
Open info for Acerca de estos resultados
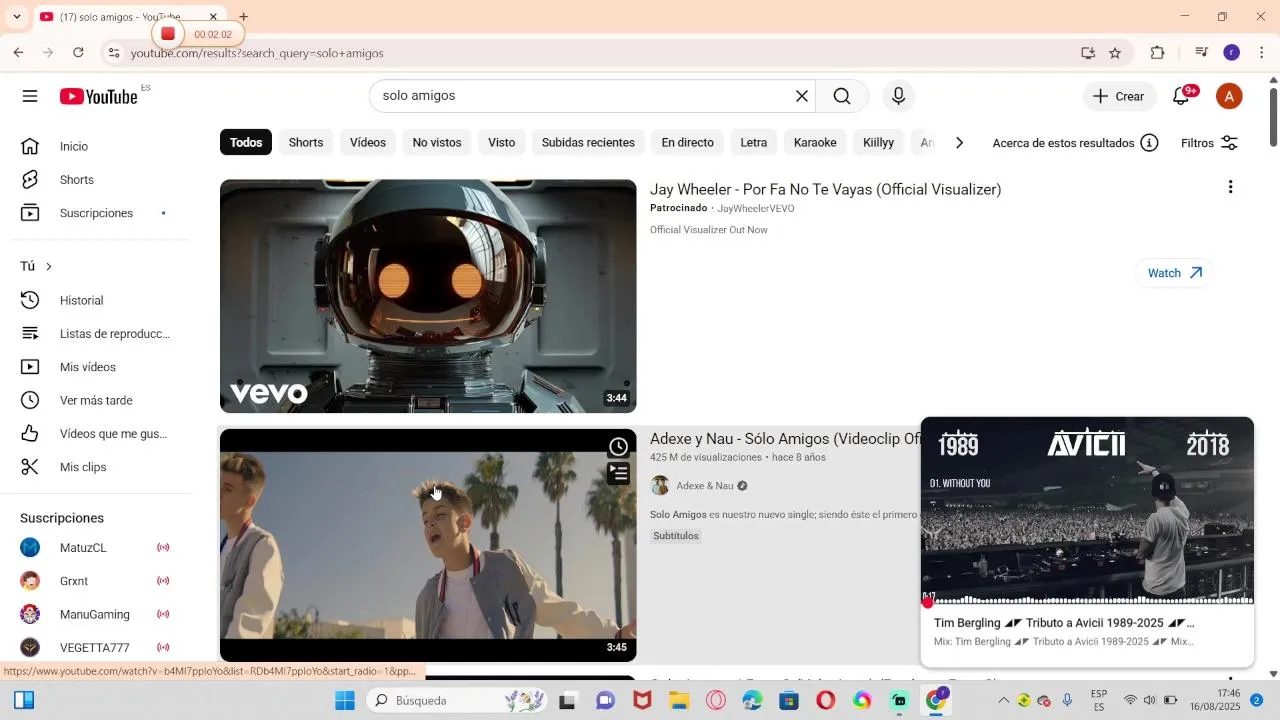pos(1150,143)
